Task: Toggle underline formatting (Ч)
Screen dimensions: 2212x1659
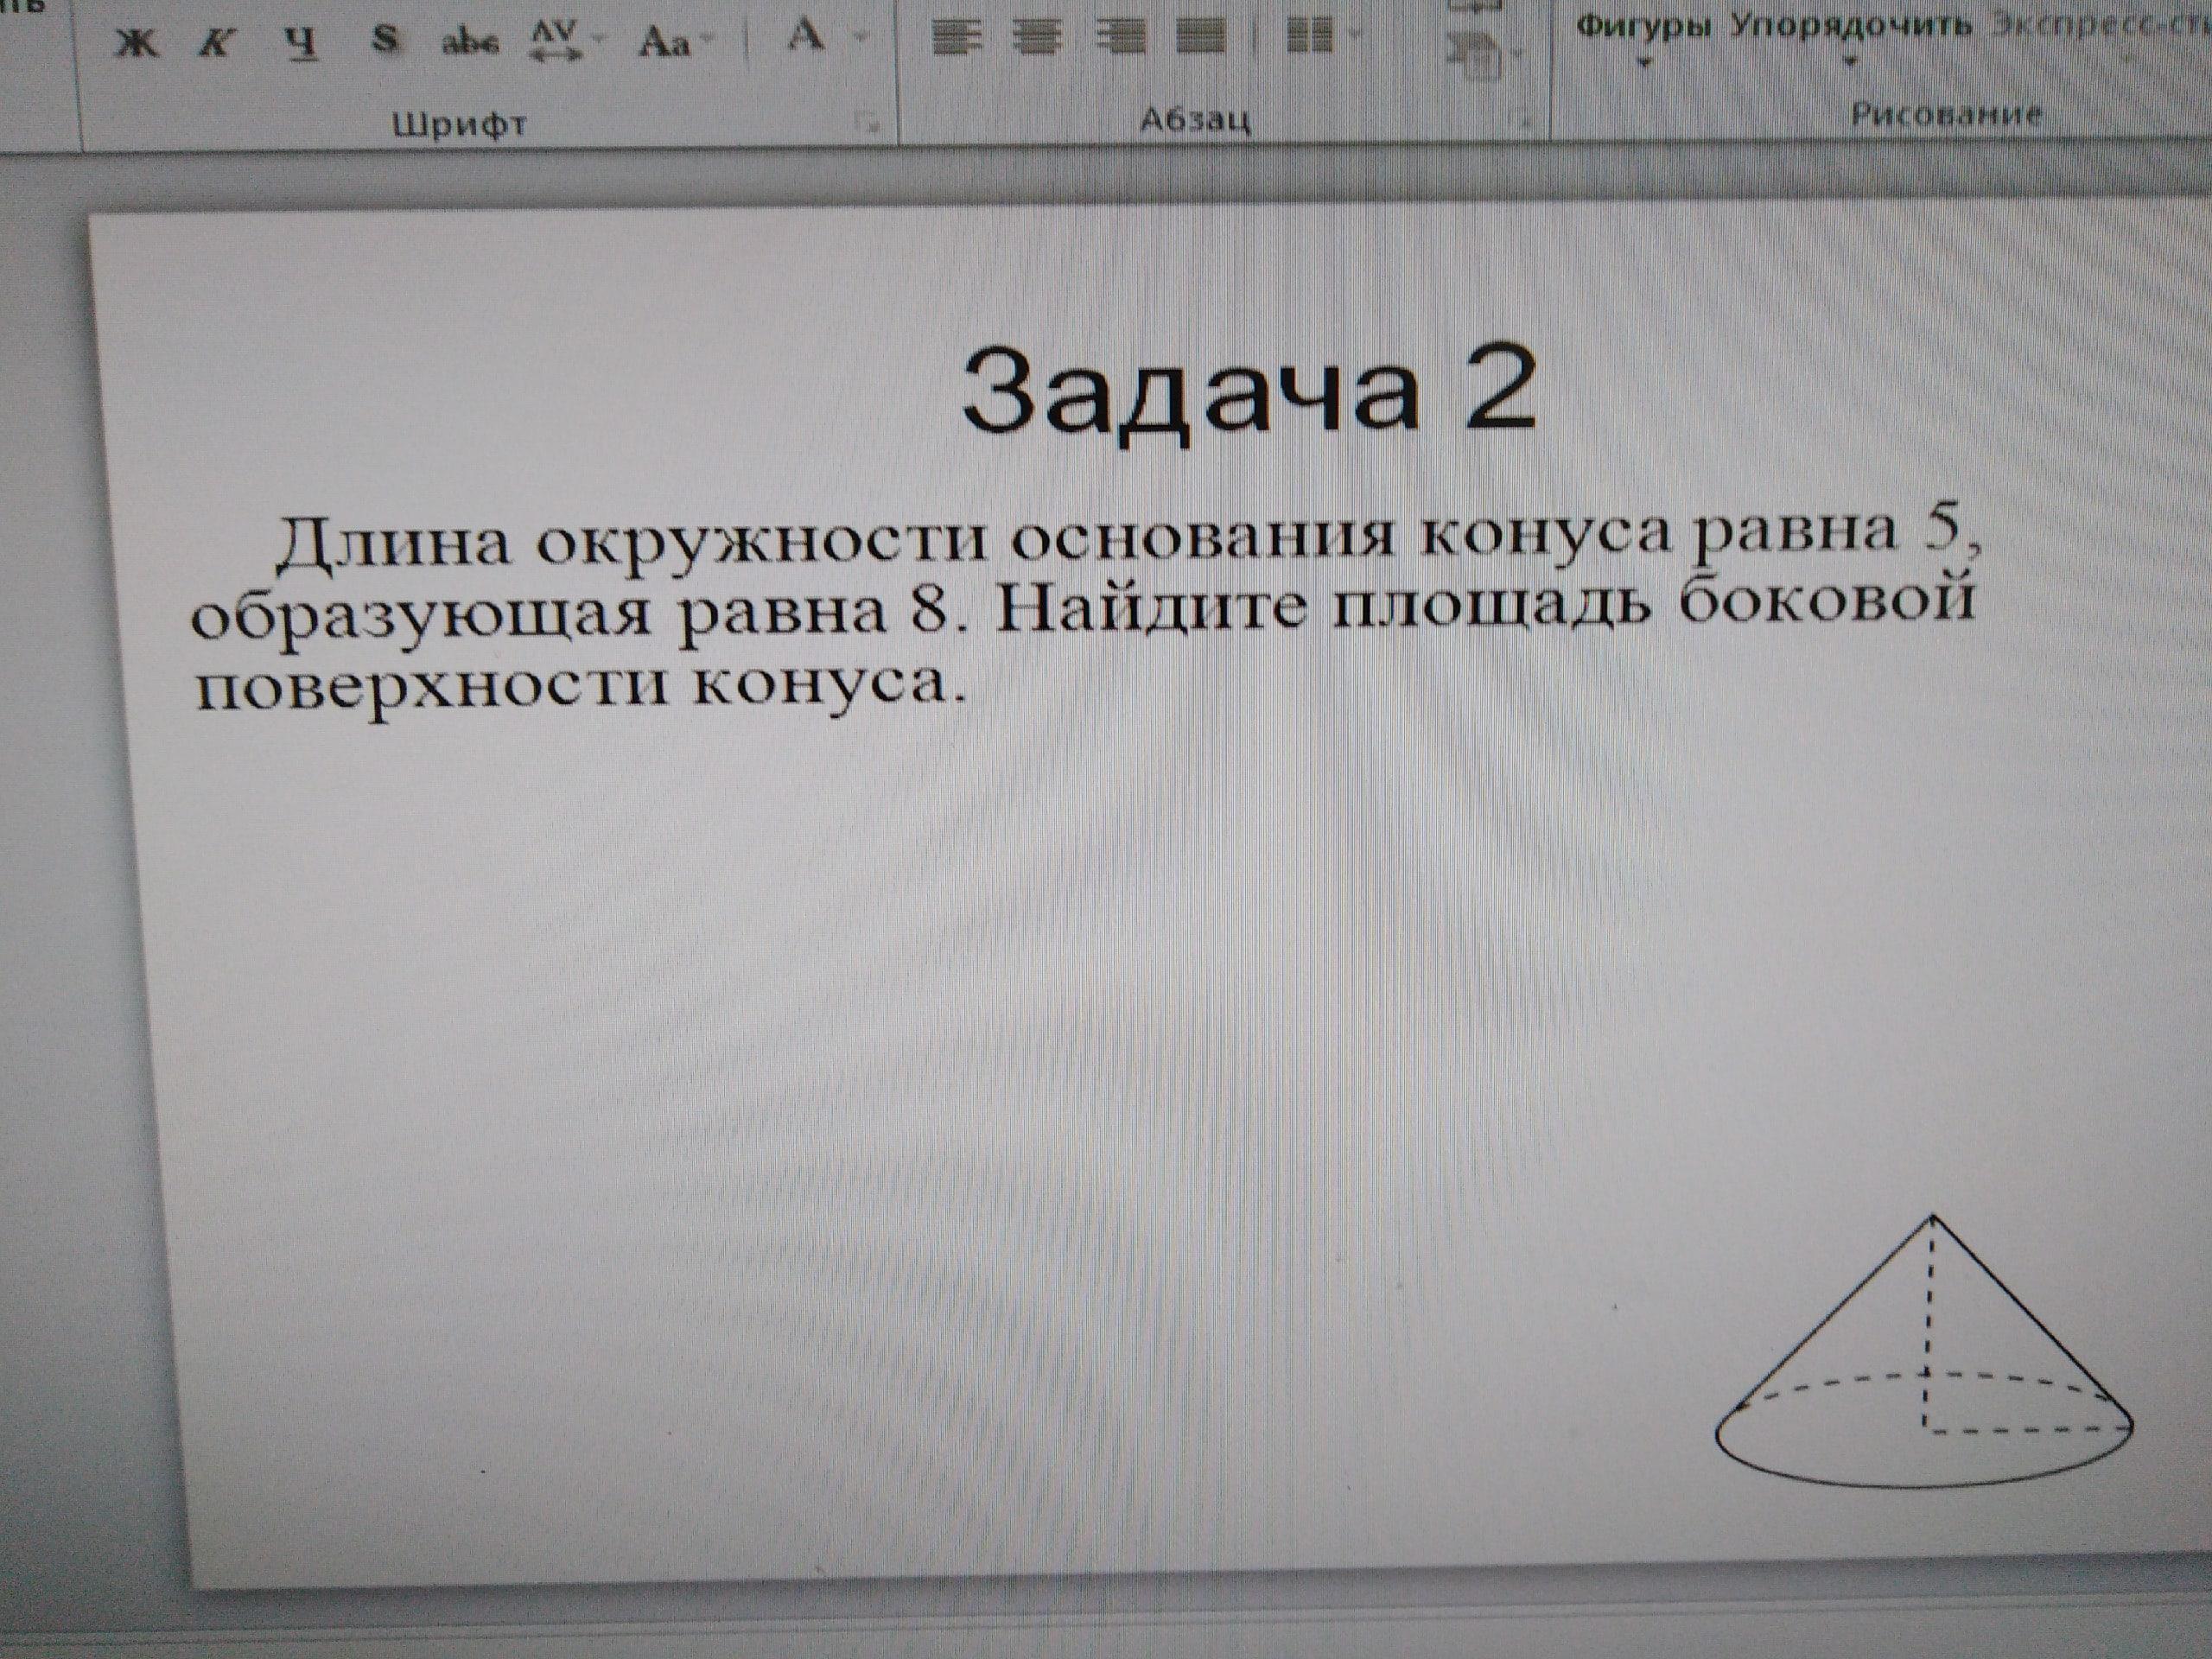Action: click(x=301, y=41)
